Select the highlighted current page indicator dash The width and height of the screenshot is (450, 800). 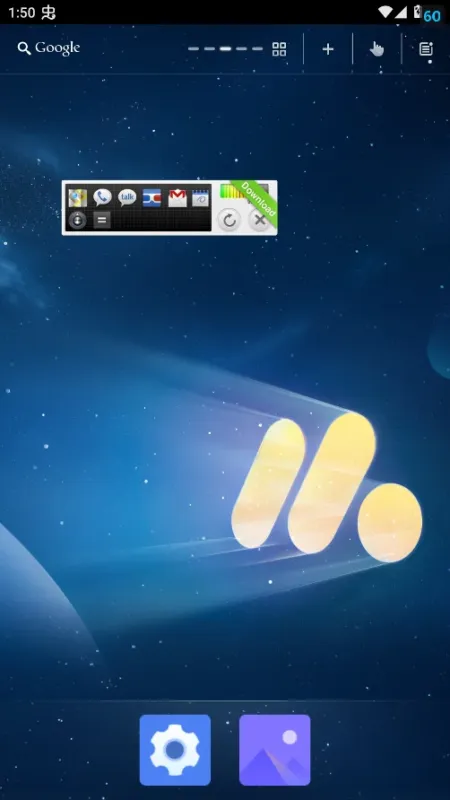coord(226,49)
